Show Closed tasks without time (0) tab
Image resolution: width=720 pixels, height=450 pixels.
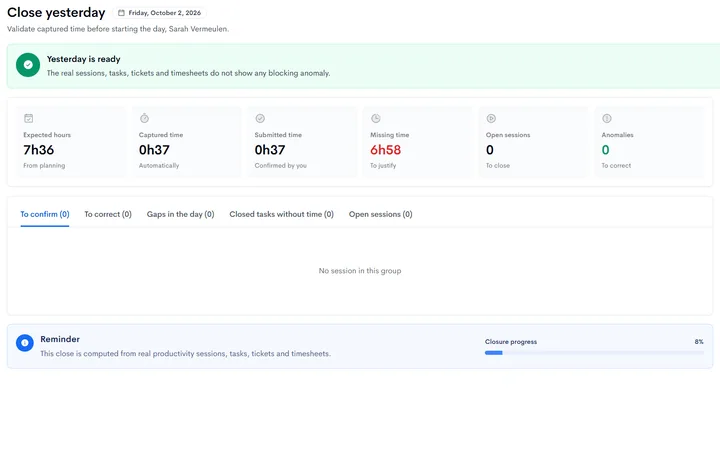pos(281,214)
